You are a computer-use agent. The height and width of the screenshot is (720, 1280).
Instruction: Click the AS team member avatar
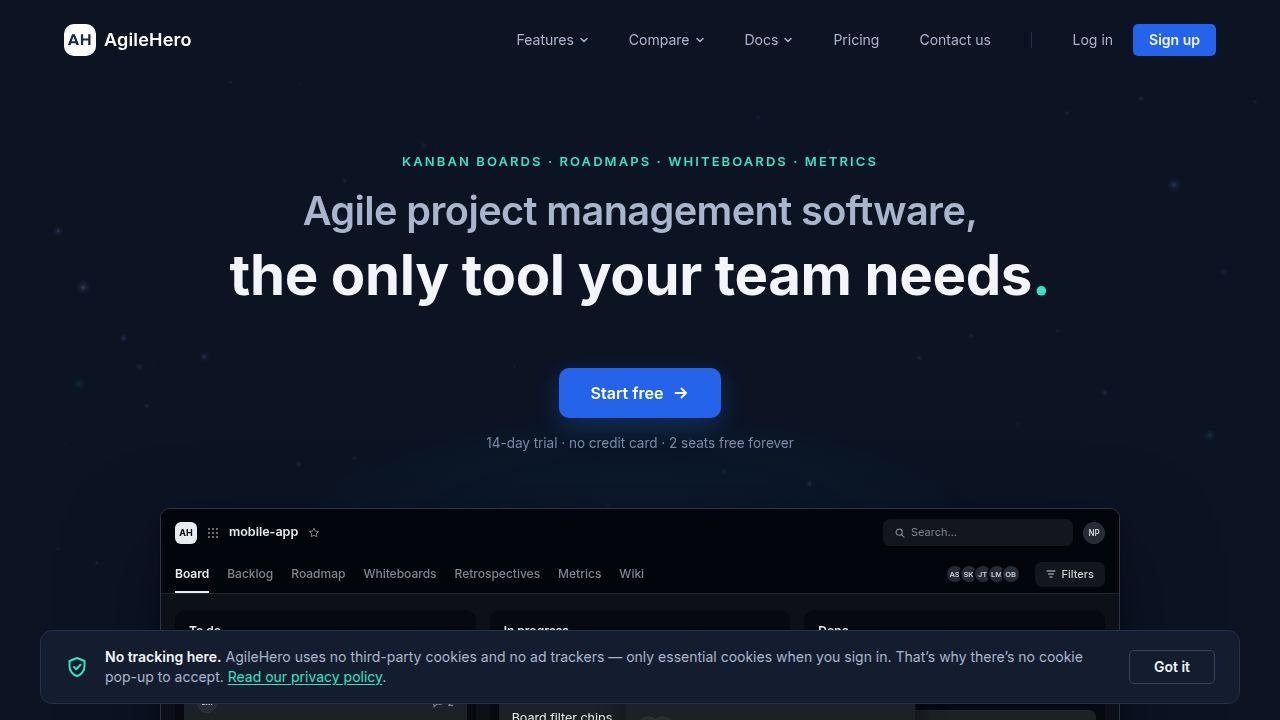tap(954, 574)
